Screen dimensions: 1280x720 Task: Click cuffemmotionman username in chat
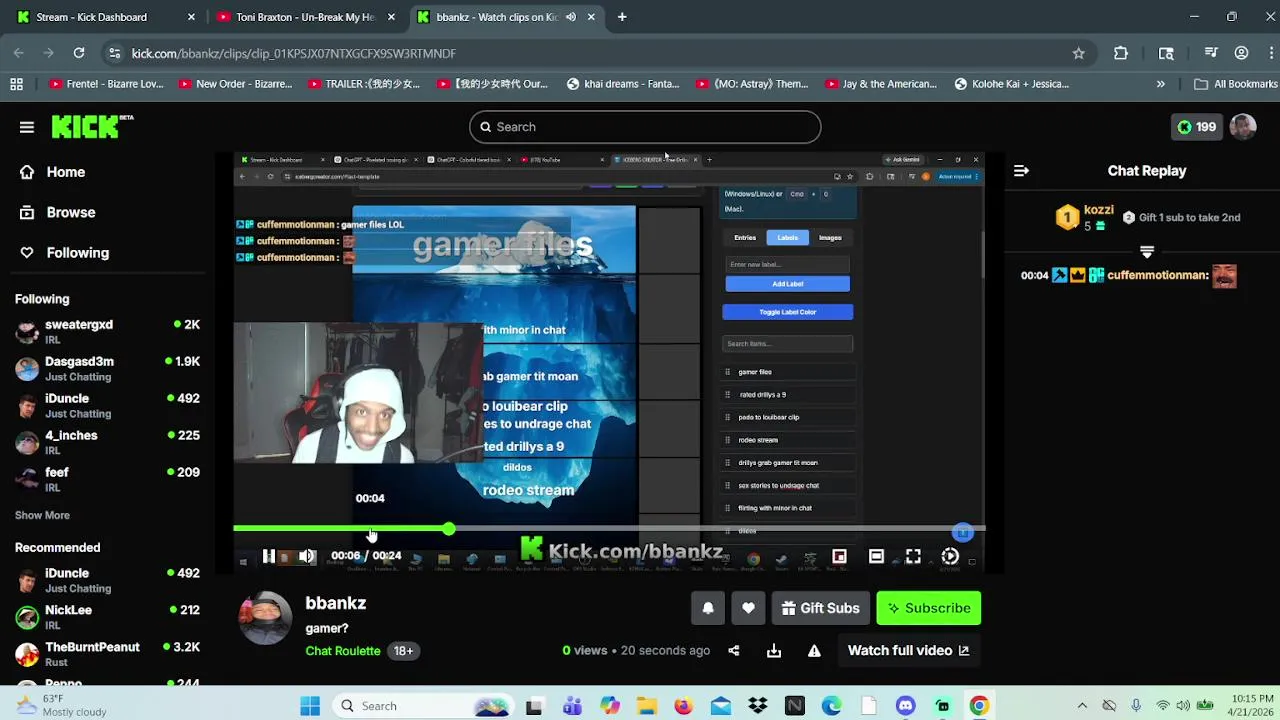(x=1158, y=275)
